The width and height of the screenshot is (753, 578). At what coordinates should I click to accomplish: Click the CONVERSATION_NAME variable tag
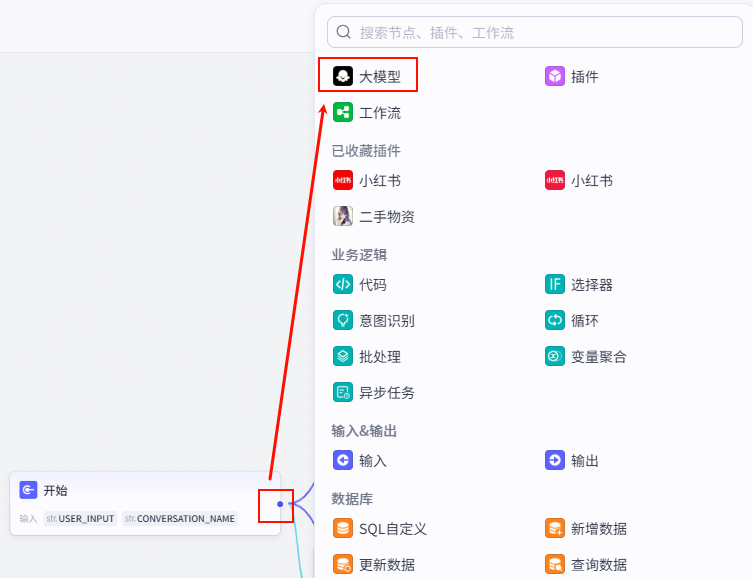pos(180,518)
